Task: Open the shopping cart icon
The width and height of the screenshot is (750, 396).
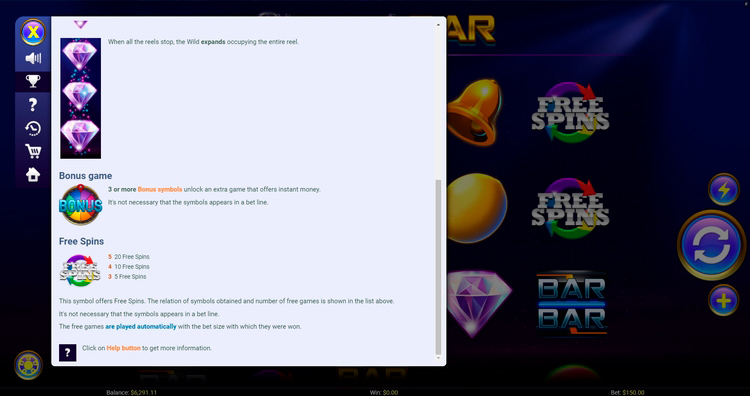Action: [x=33, y=151]
